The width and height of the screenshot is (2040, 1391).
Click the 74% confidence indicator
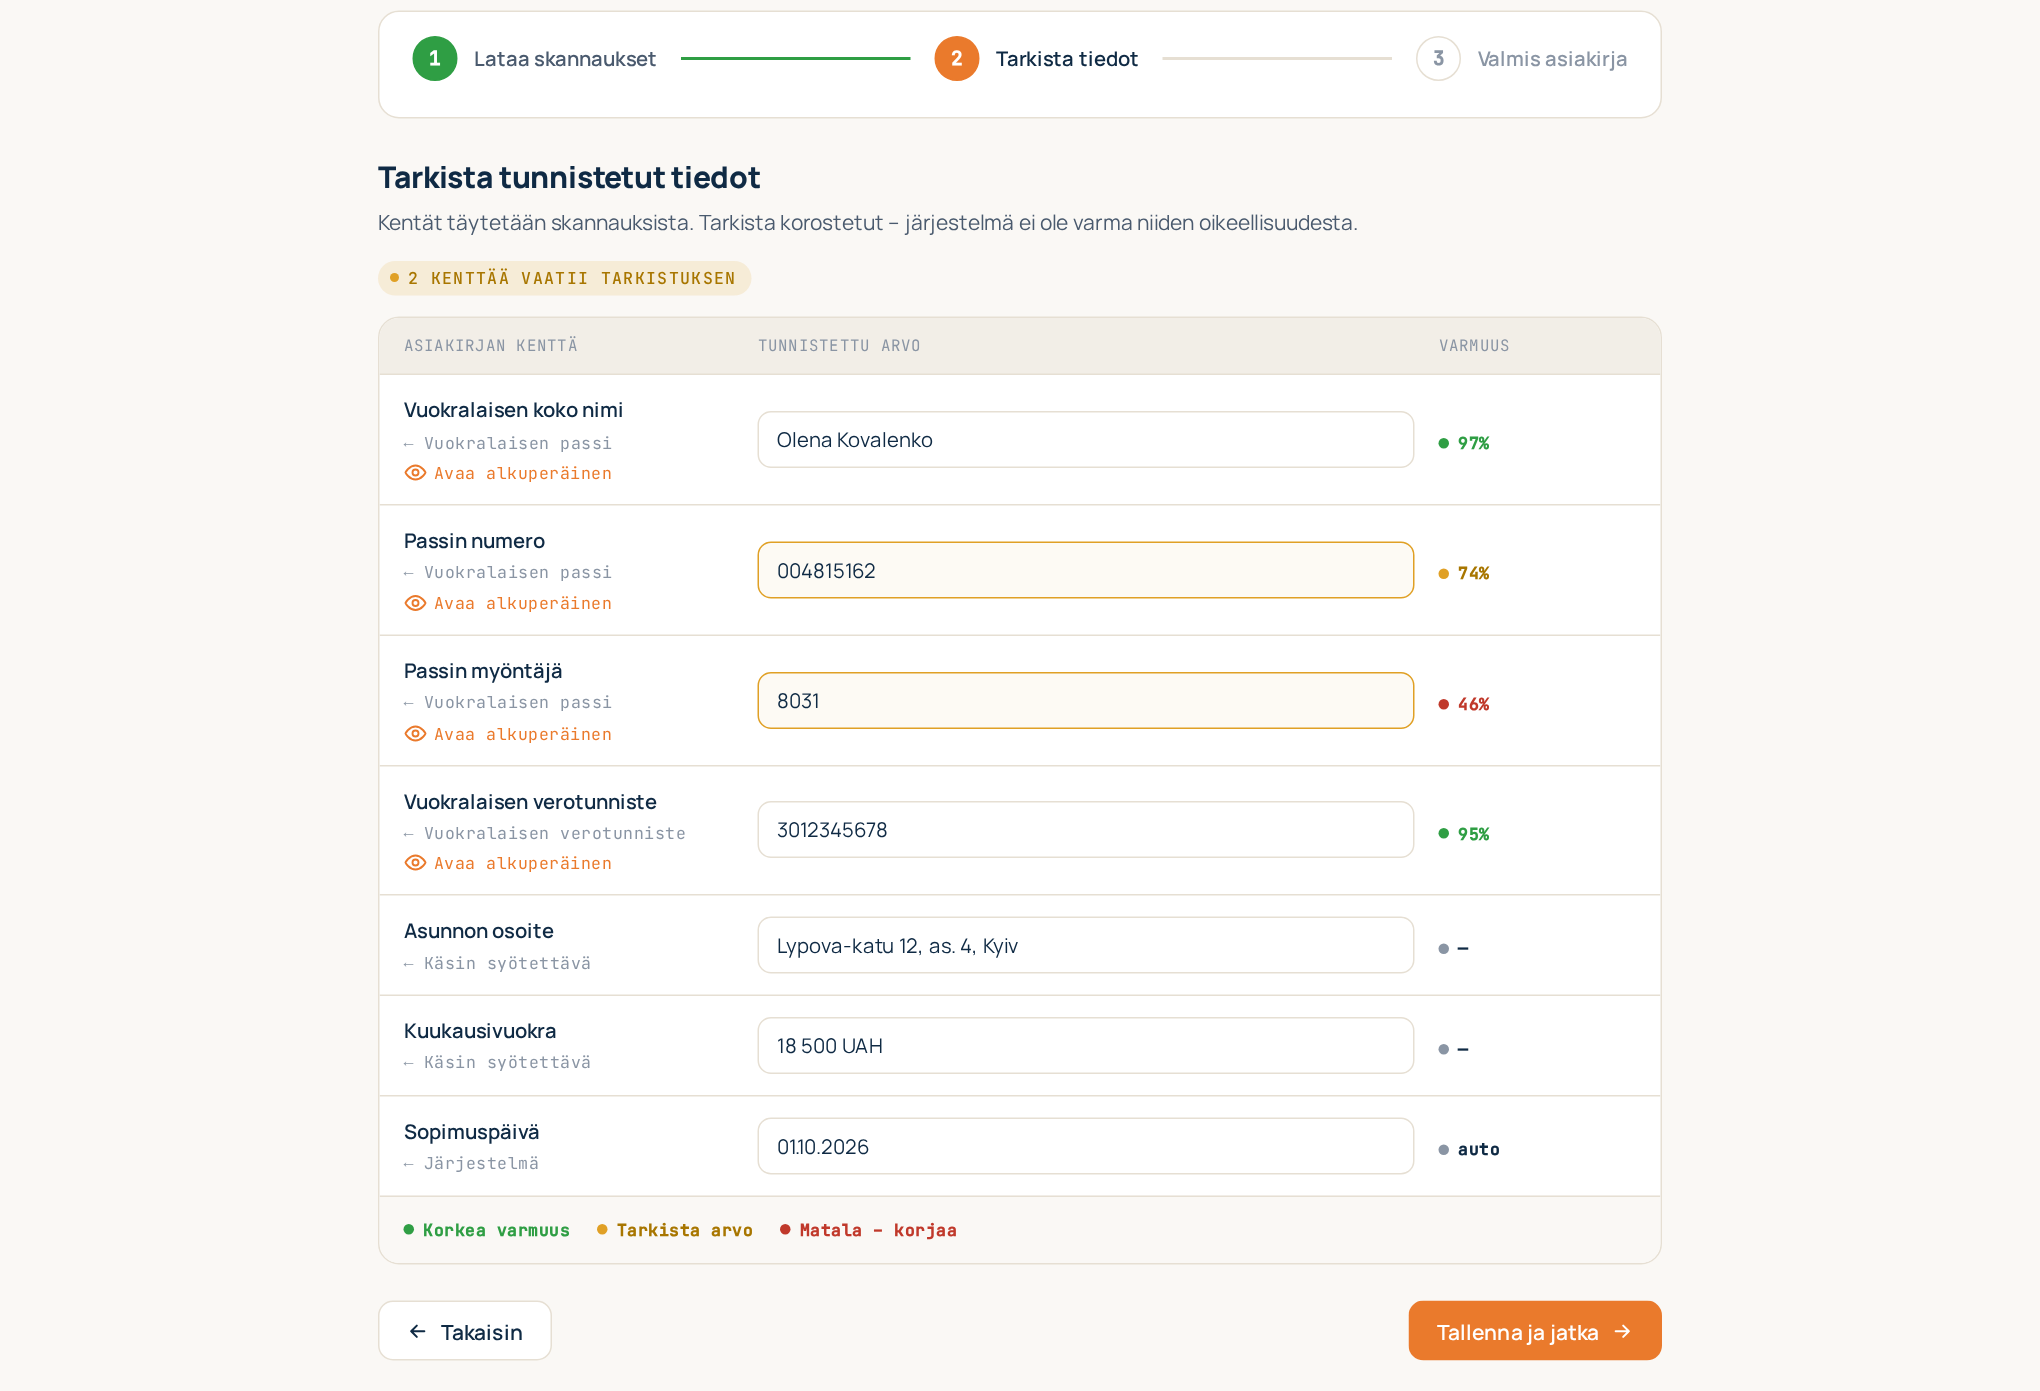tap(1464, 573)
